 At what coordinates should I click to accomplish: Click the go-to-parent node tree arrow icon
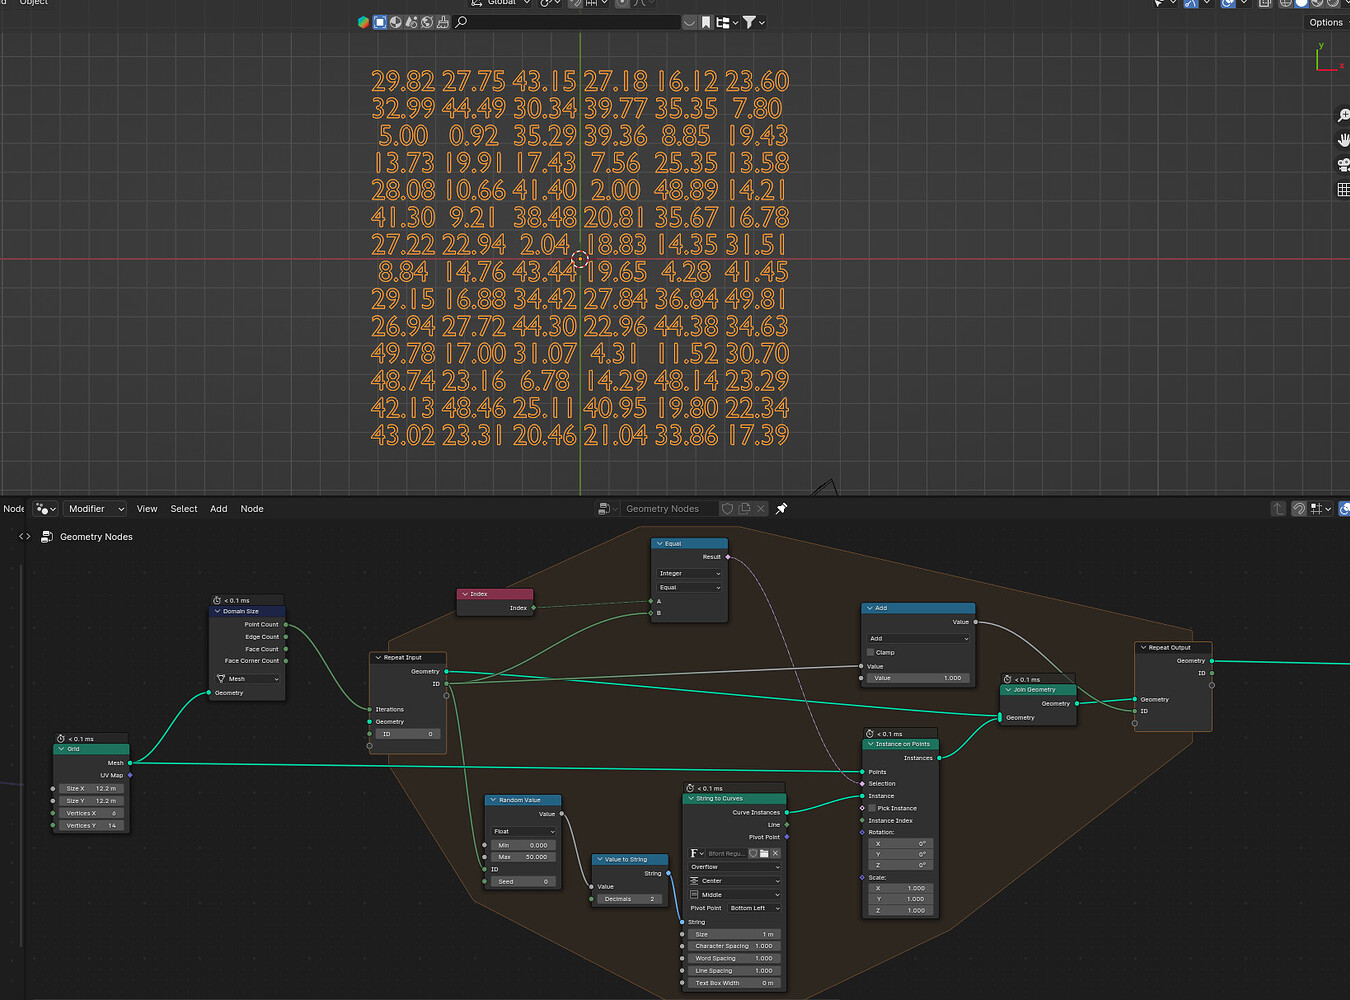[x=1278, y=509]
